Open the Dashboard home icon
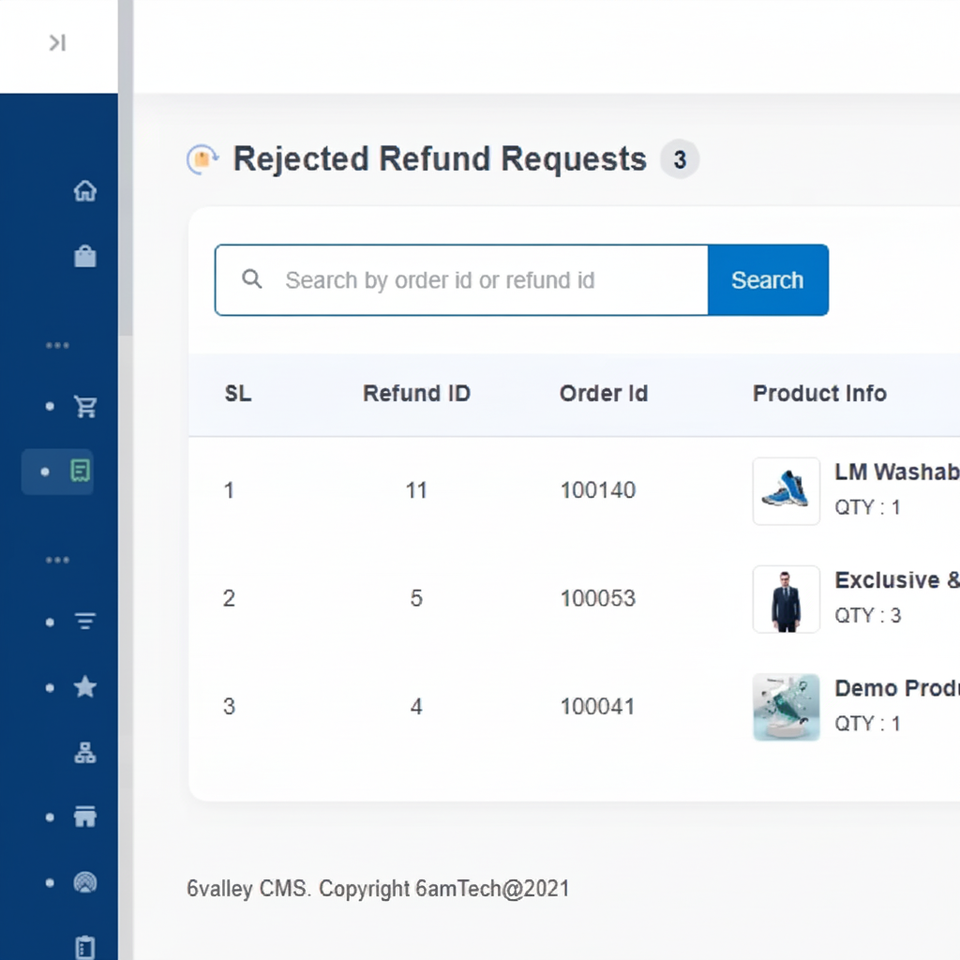960x960 pixels. tap(85, 190)
